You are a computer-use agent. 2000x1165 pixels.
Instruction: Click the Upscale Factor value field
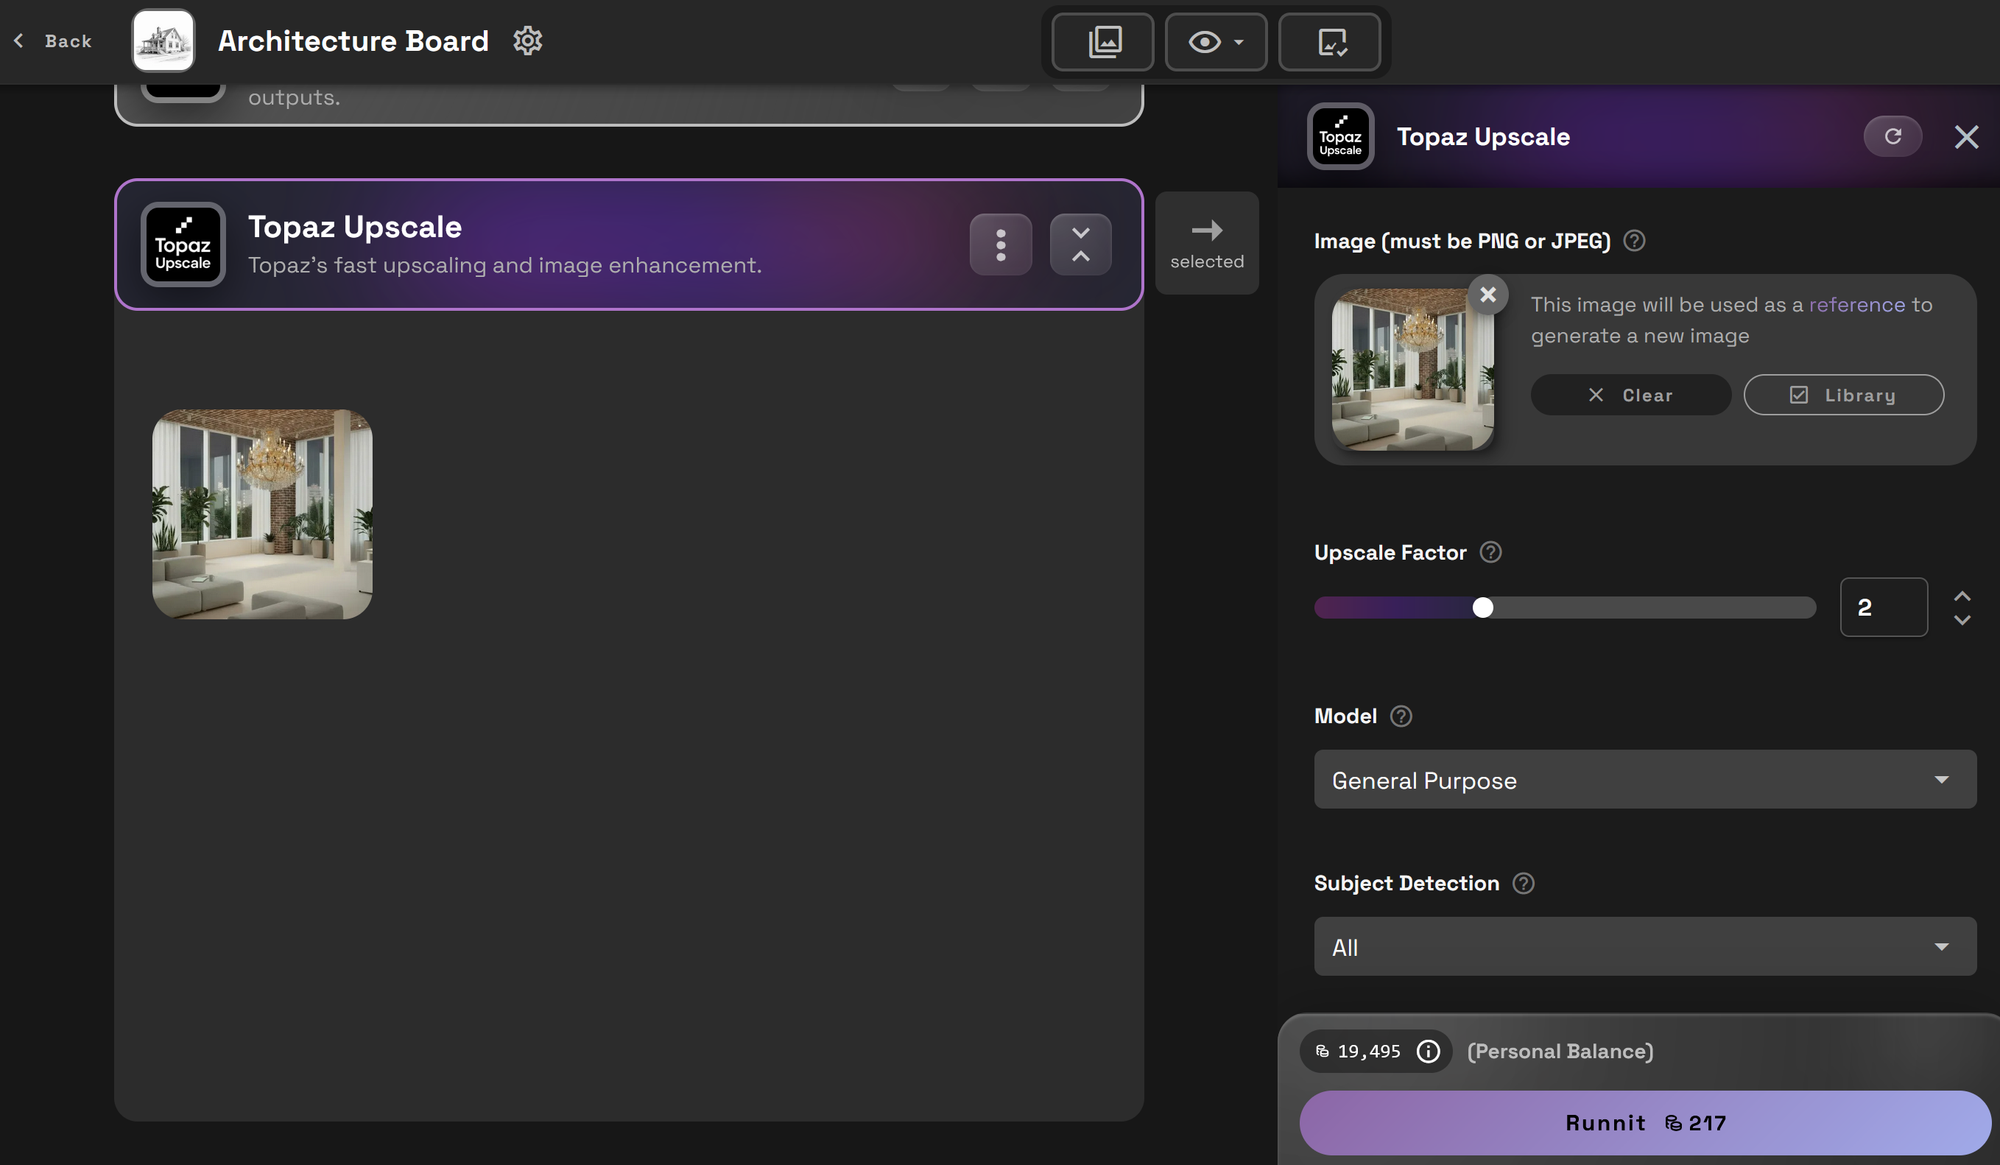tap(1884, 607)
